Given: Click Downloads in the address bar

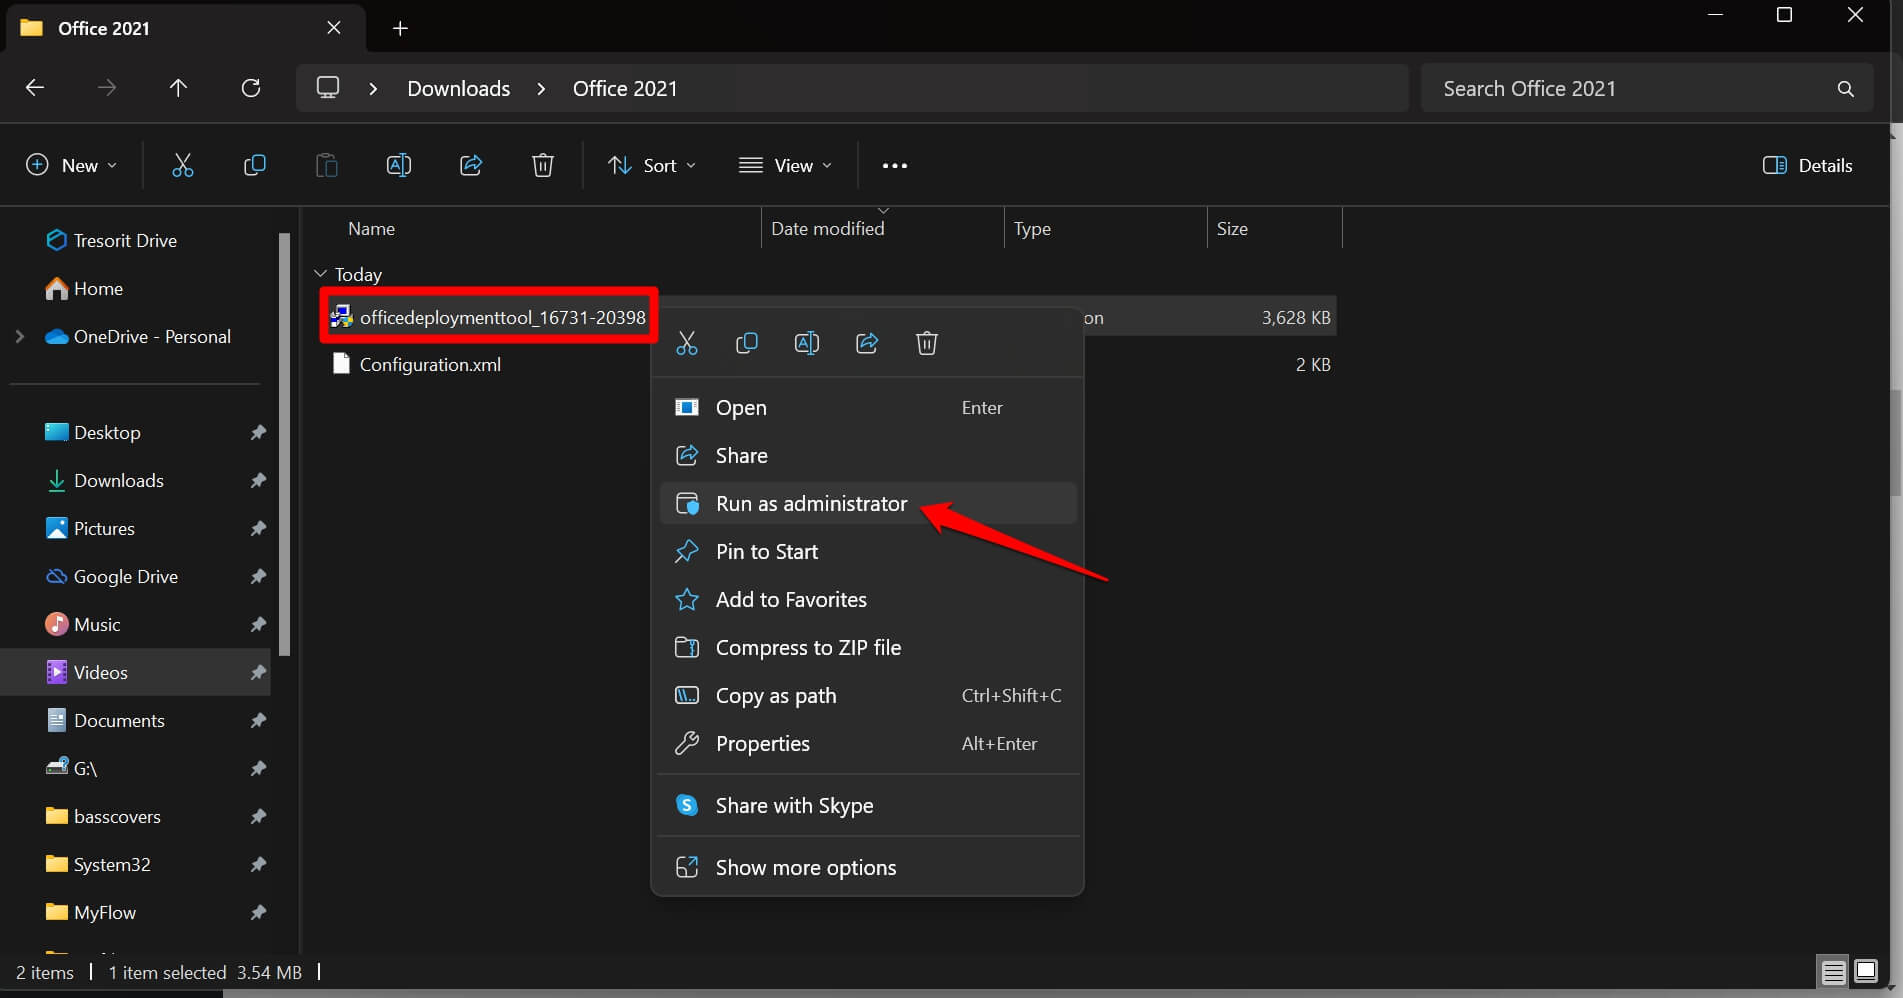Looking at the screenshot, I should click(459, 88).
